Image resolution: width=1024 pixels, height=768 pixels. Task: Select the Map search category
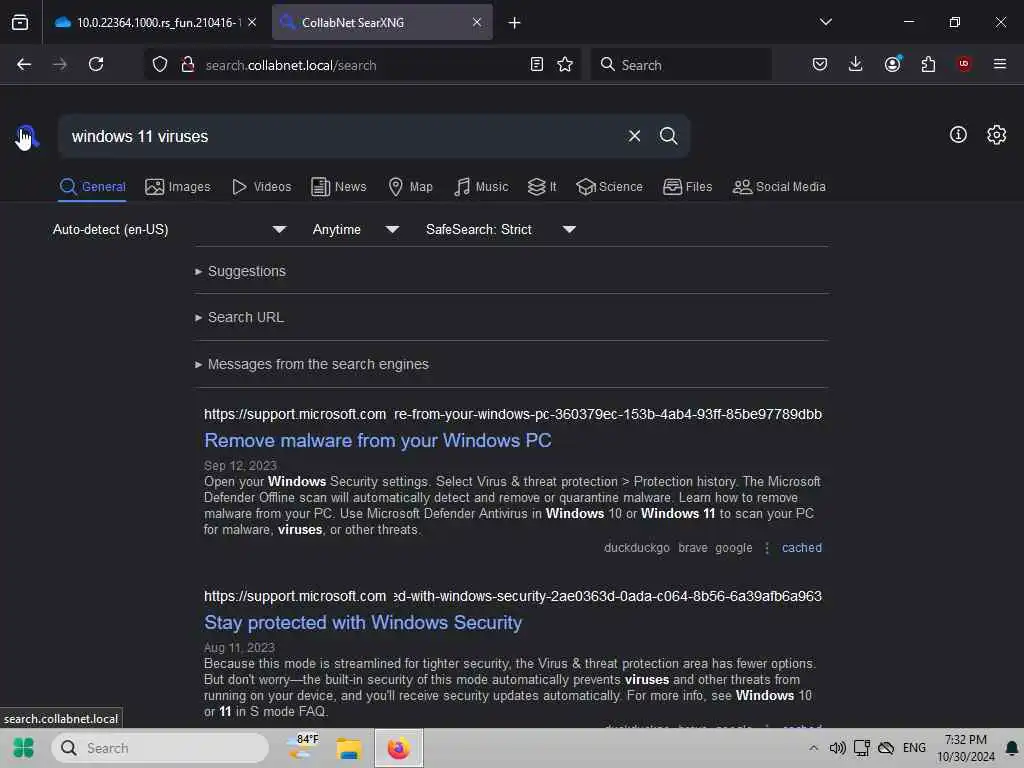[410, 187]
